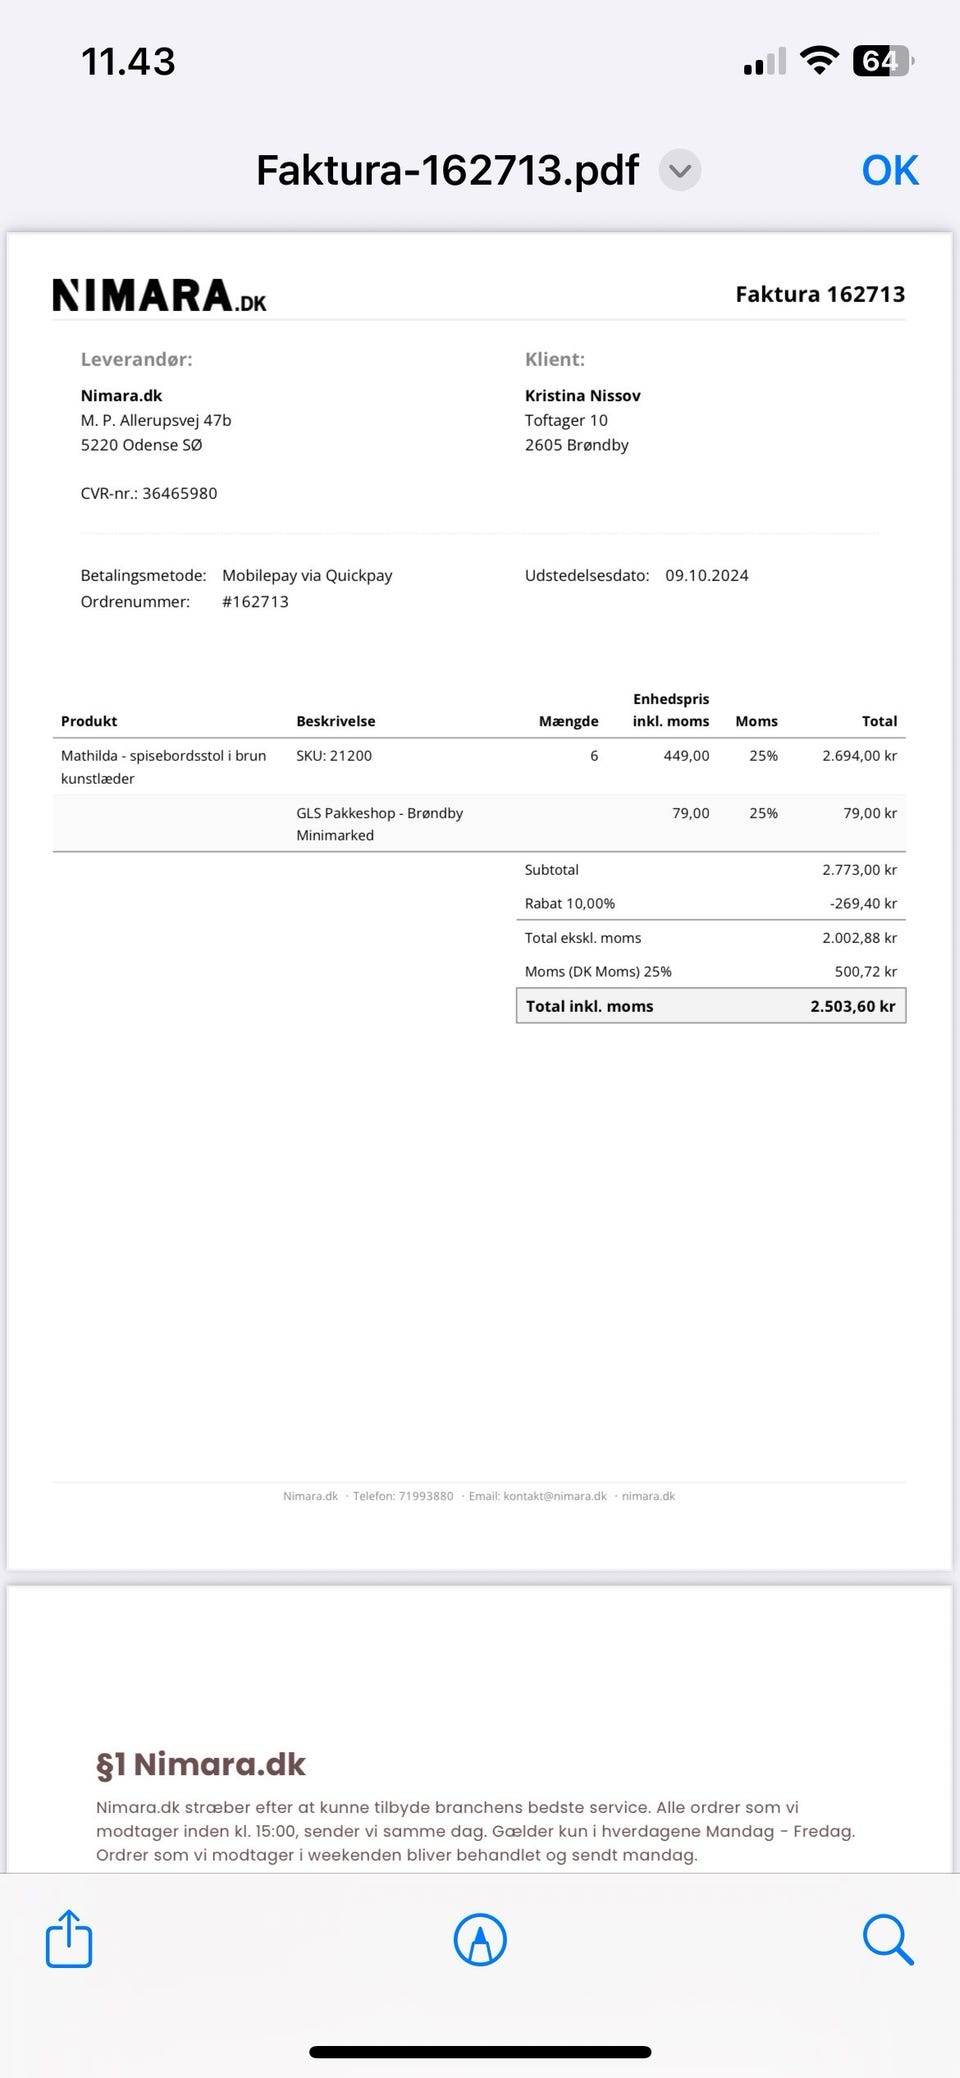Open the Markup pen tool
This screenshot has height=2078, width=960.
tap(480, 1940)
